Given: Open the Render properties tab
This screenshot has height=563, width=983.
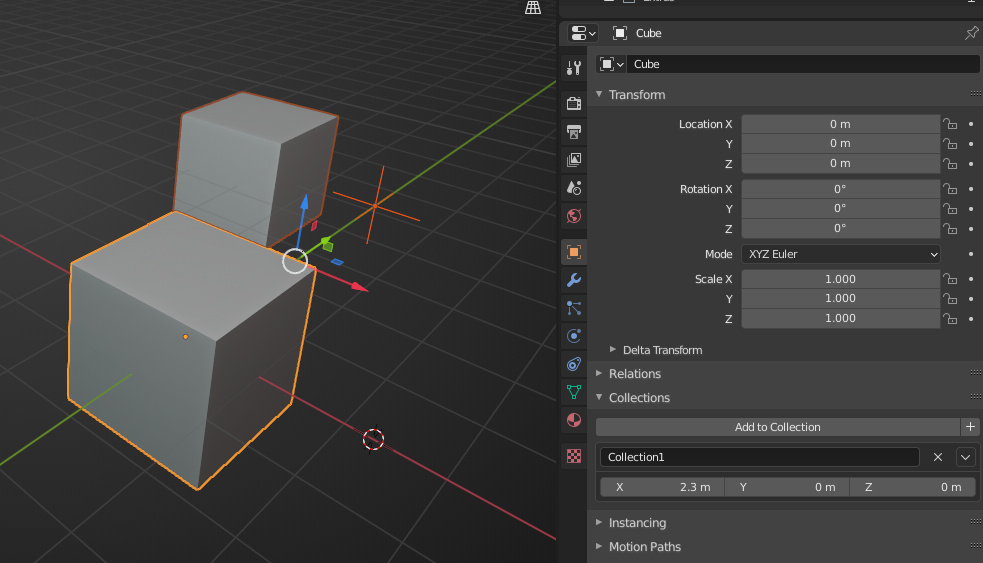Looking at the screenshot, I should click(574, 103).
